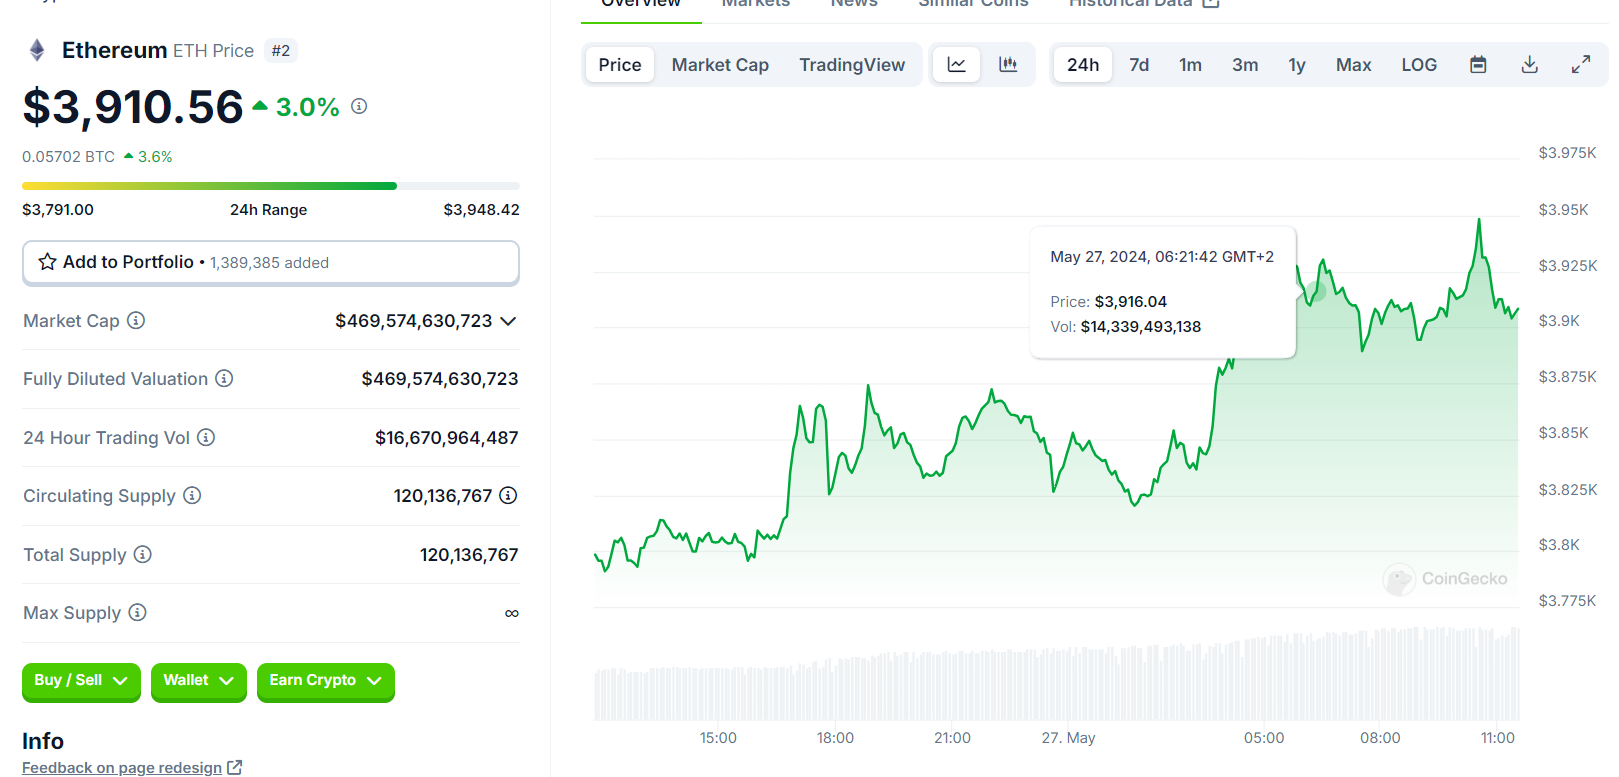Click star icon in Add to Portfolio
The height and width of the screenshot is (777, 1619).
(47, 262)
